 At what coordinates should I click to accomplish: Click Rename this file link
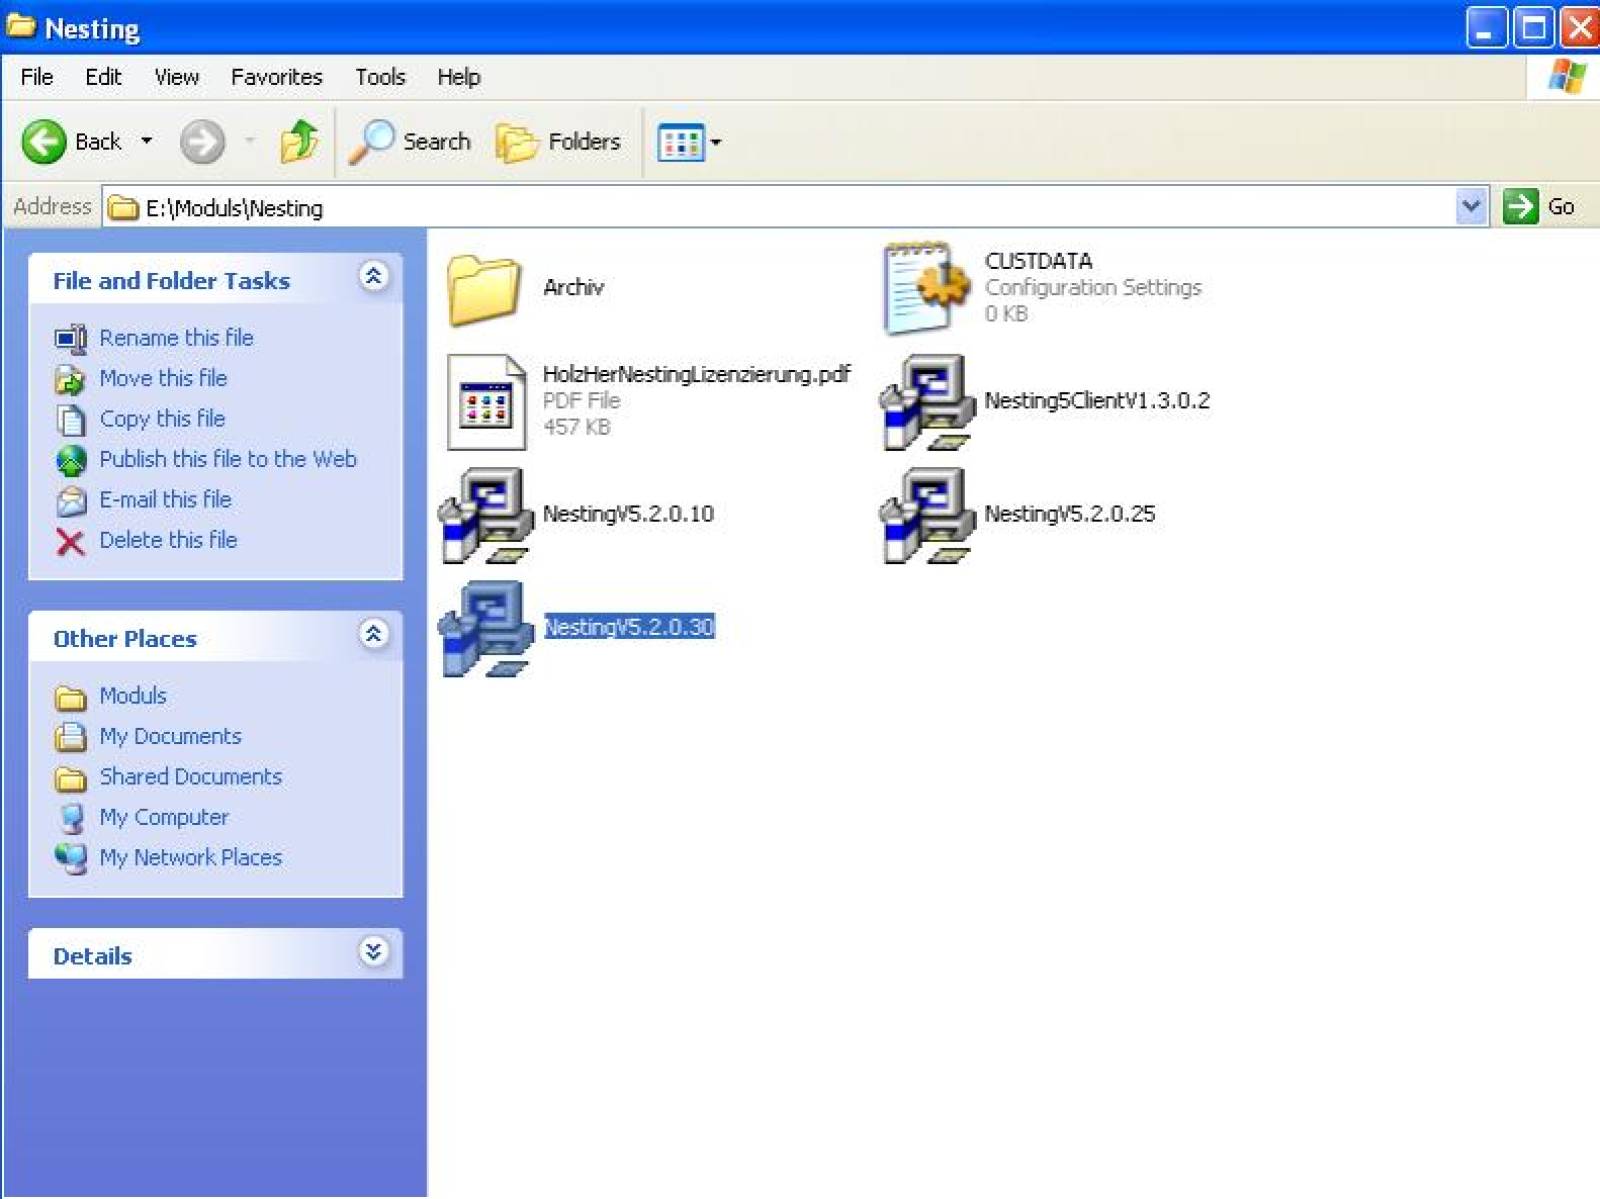pos(176,338)
